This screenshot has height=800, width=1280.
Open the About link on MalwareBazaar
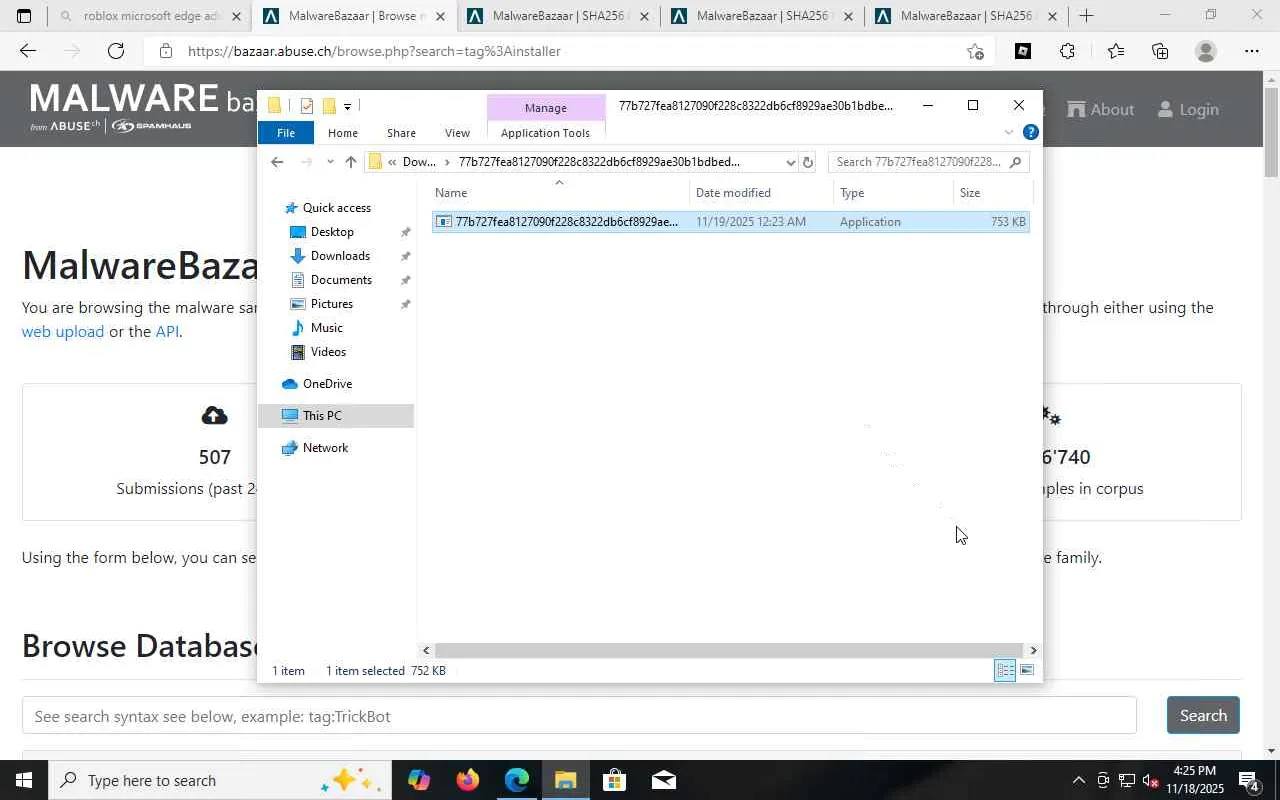1101,109
